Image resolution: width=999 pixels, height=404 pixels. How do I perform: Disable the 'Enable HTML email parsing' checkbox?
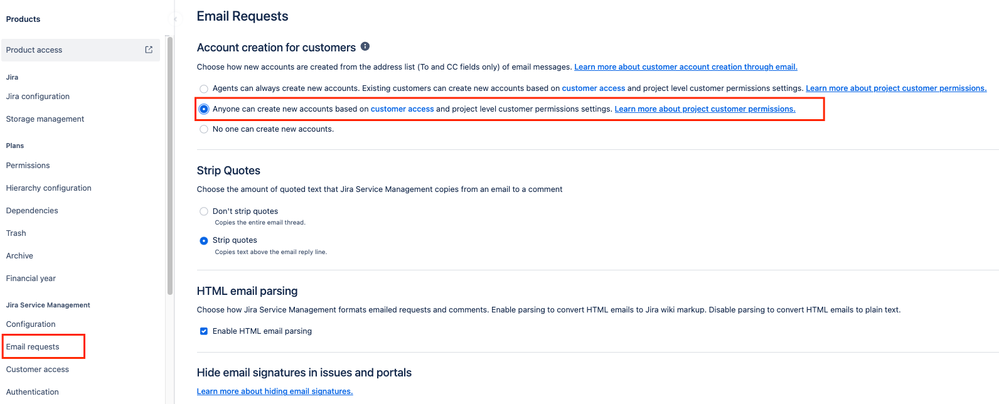(x=204, y=331)
